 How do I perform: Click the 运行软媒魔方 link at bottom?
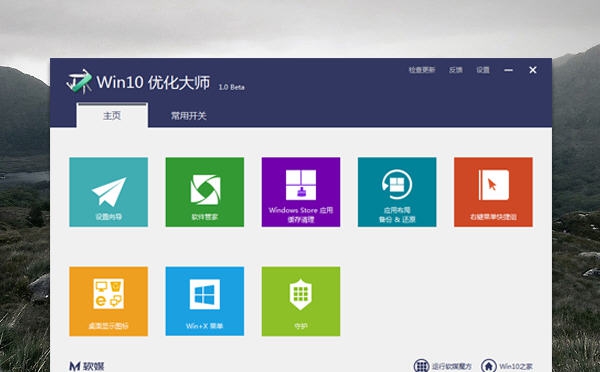click(443, 366)
